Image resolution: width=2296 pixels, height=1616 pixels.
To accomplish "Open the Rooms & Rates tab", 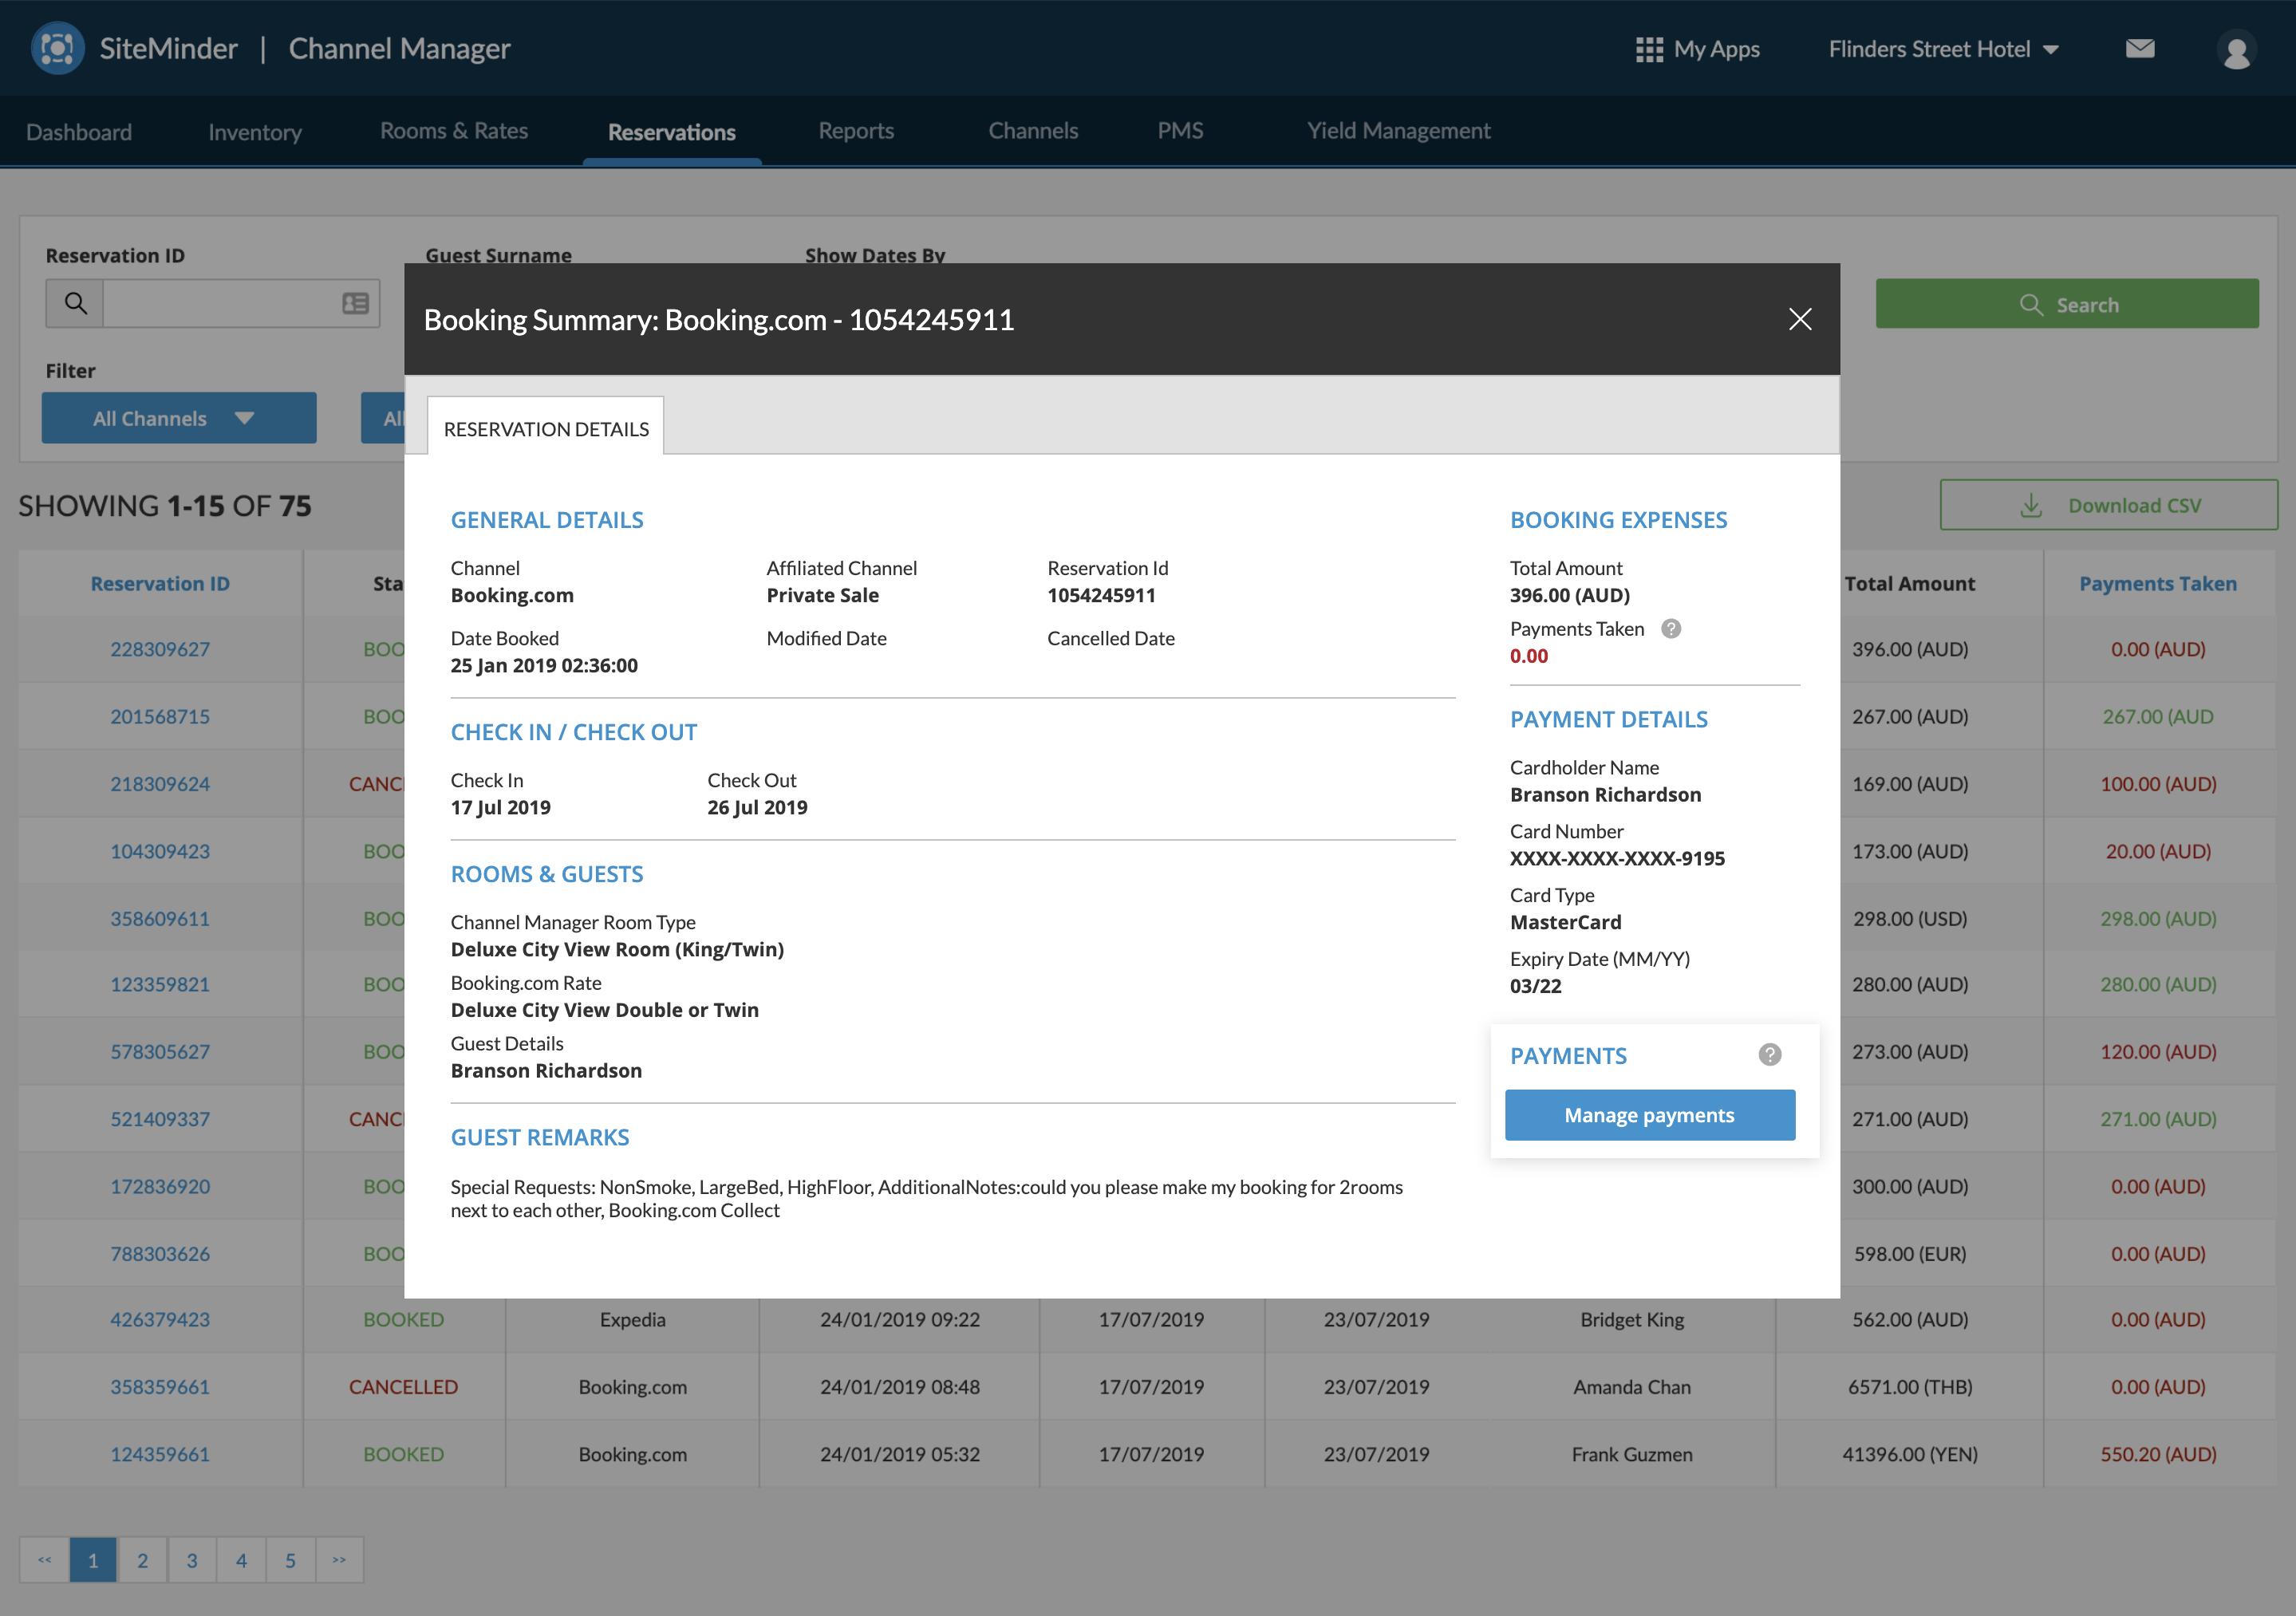I will coord(454,131).
